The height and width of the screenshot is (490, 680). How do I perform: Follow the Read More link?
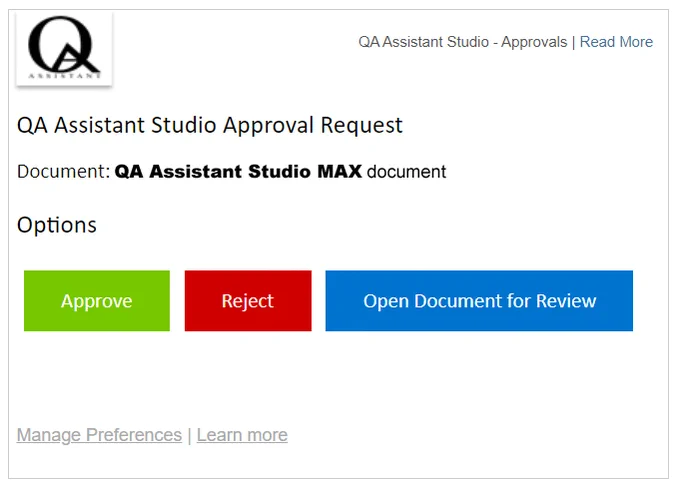pos(616,42)
